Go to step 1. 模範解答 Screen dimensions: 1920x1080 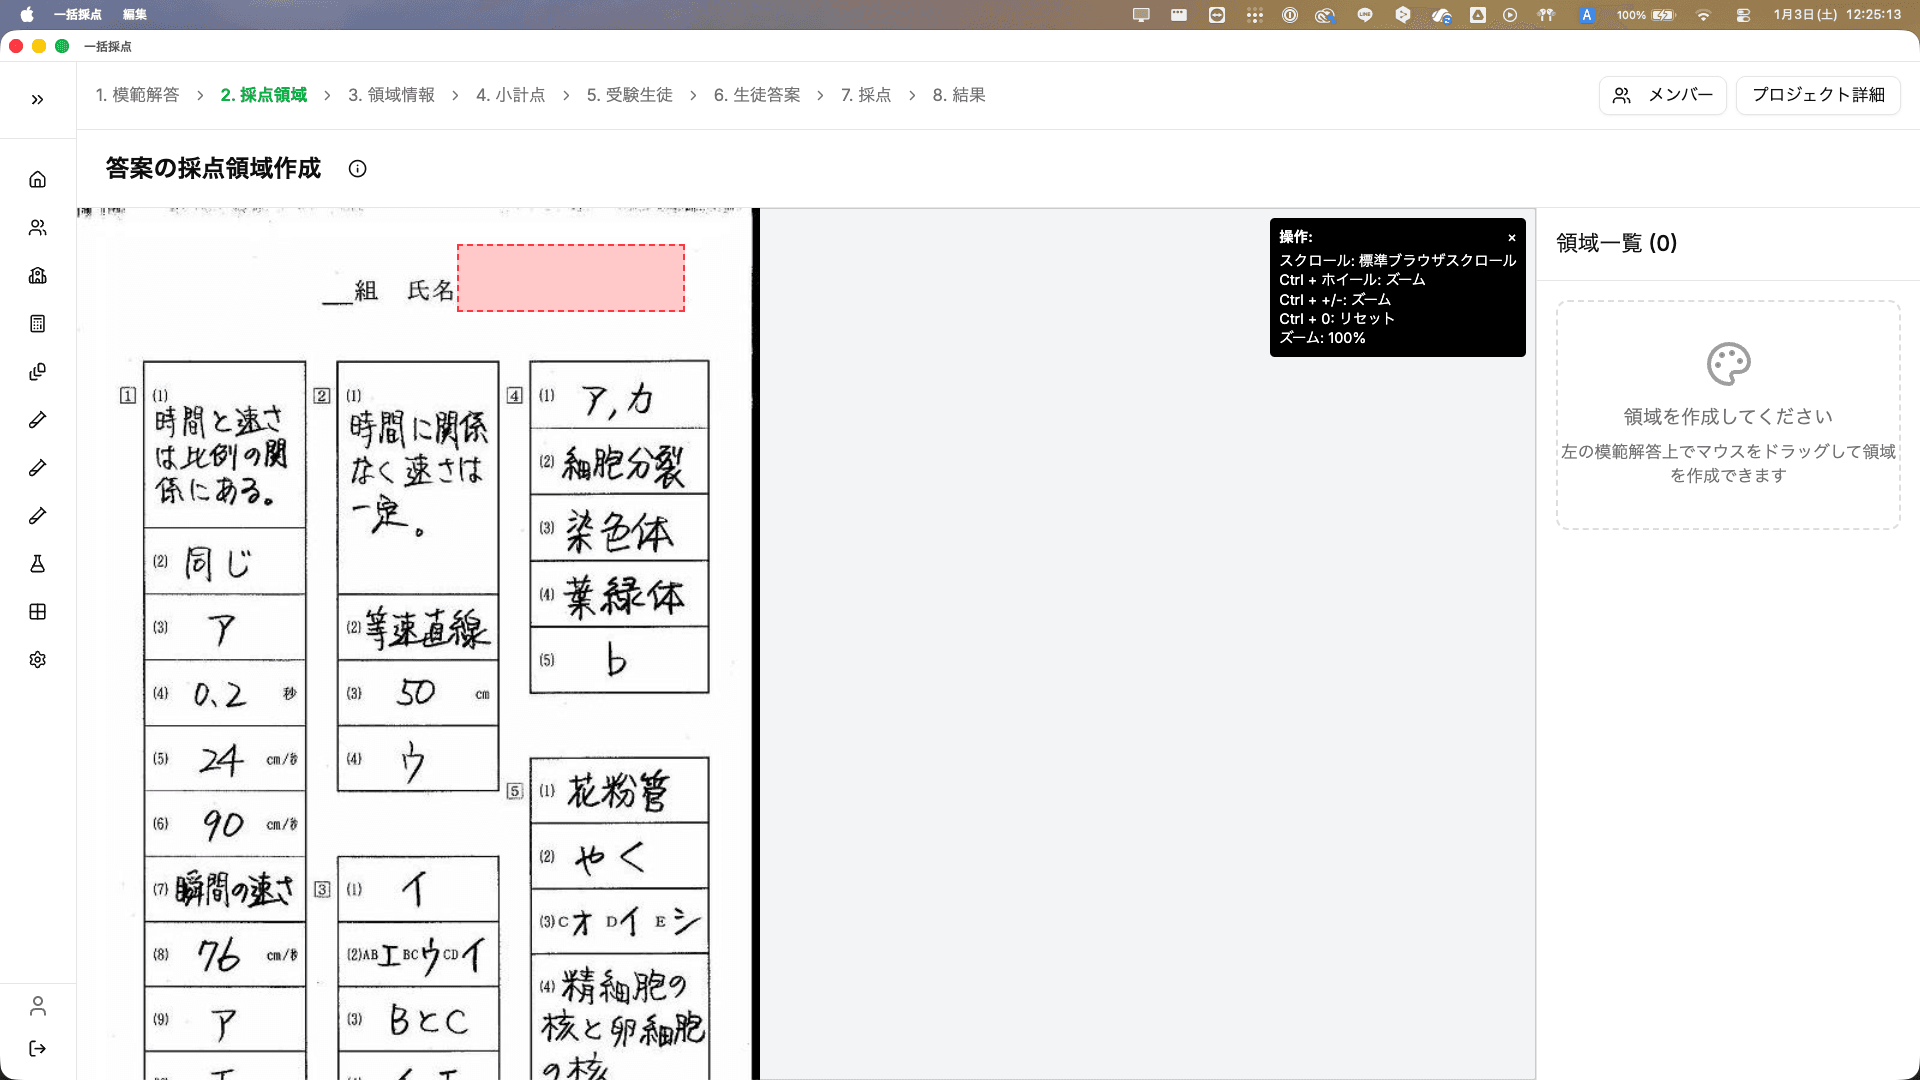(138, 95)
